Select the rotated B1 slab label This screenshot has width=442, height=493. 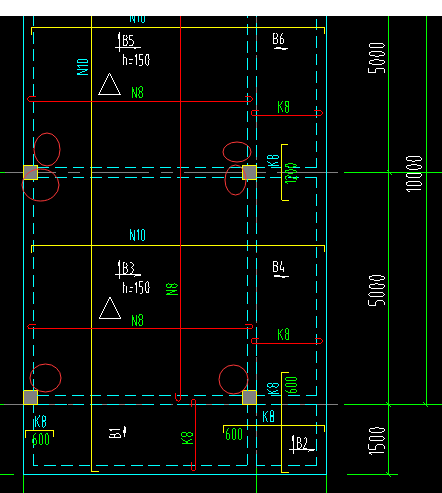click(115, 433)
